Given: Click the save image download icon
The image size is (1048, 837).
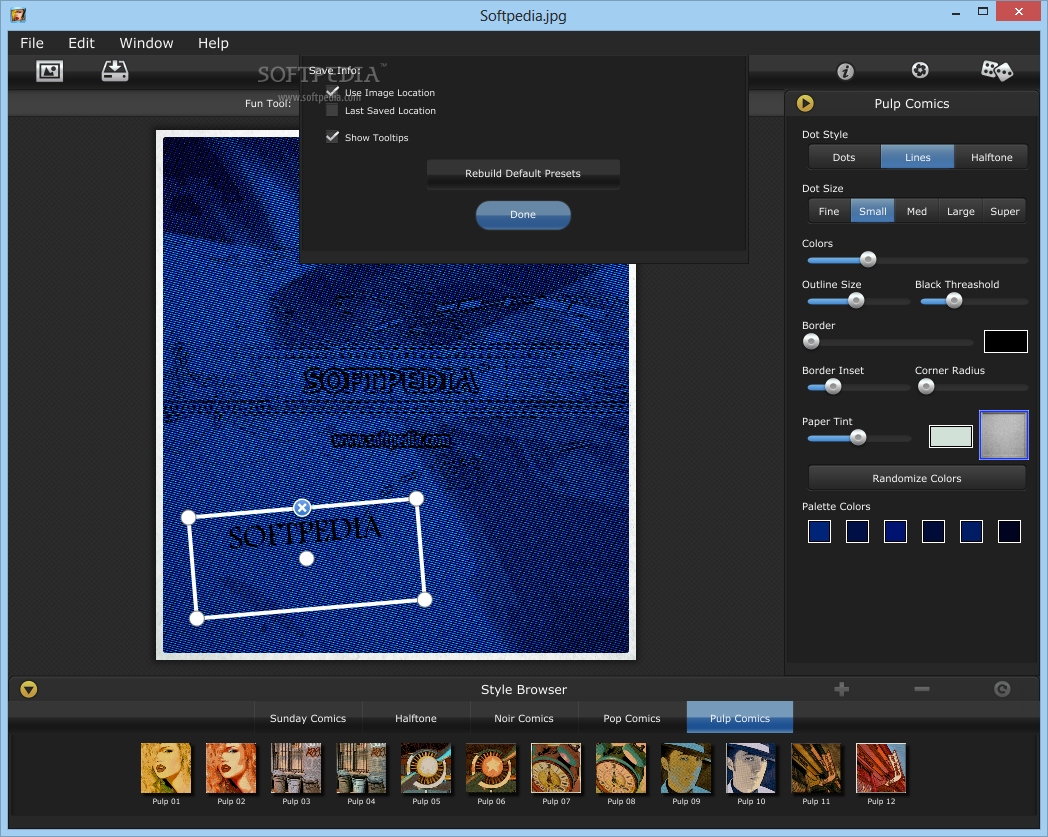Looking at the screenshot, I should point(115,71).
